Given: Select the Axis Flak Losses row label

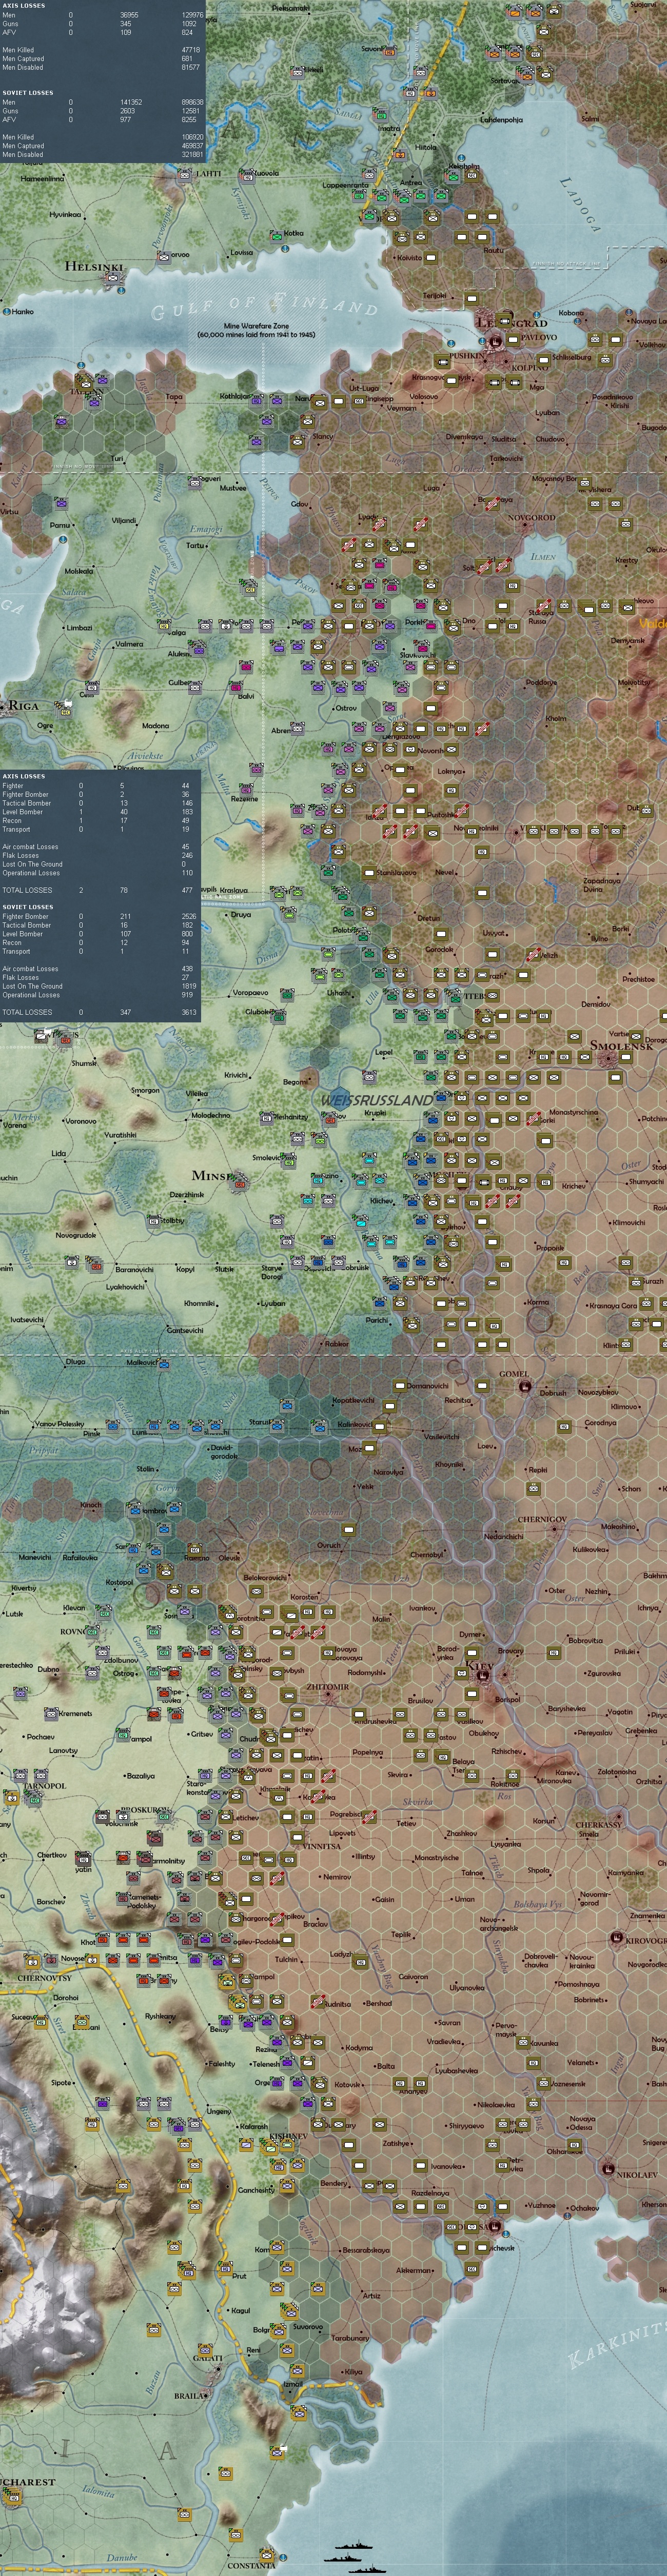Looking at the screenshot, I should pyautogui.click(x=21, y=855).
